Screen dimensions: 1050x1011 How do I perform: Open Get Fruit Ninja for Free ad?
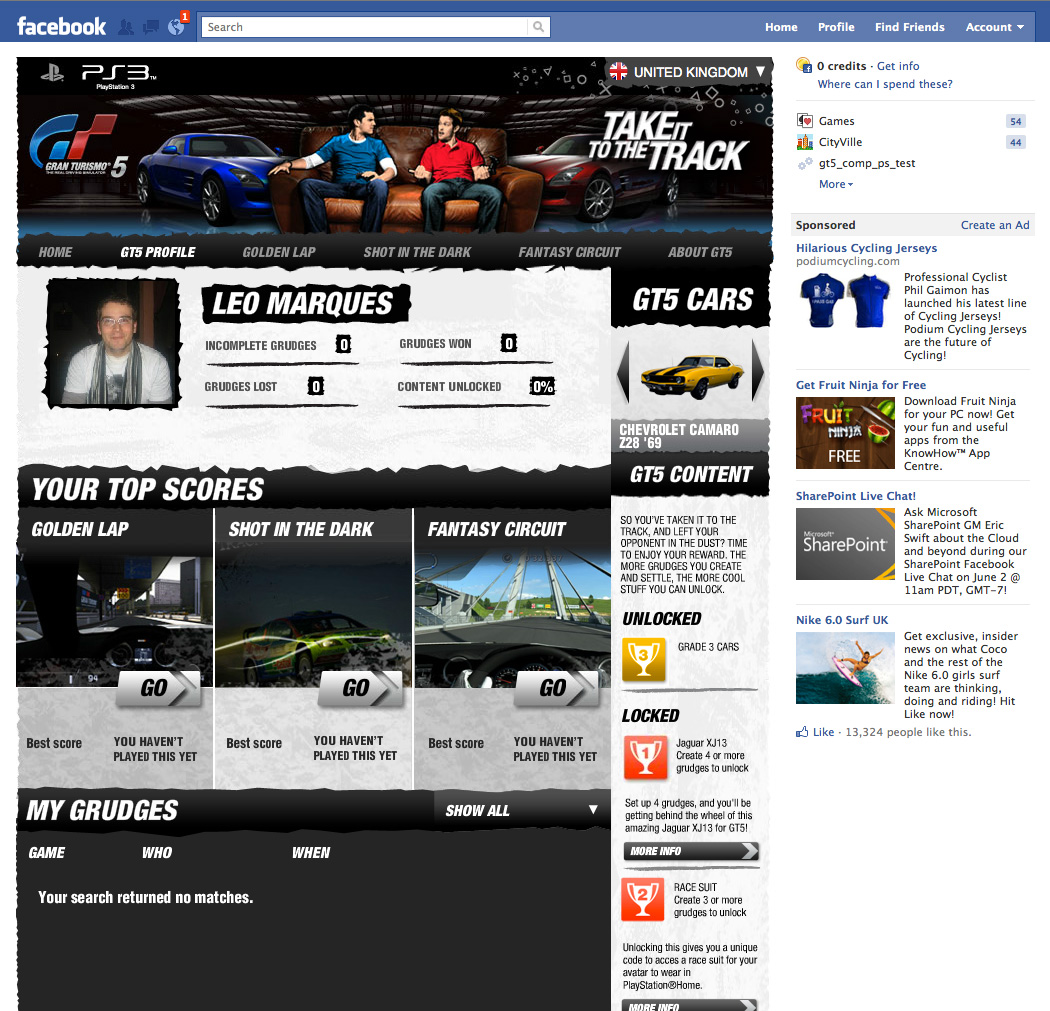coord(860,385)
